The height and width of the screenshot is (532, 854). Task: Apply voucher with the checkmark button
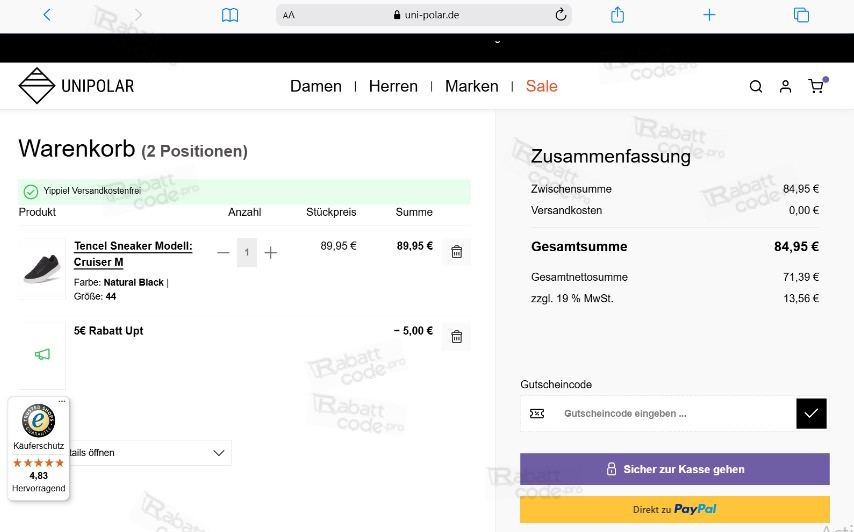click(811, 414)
